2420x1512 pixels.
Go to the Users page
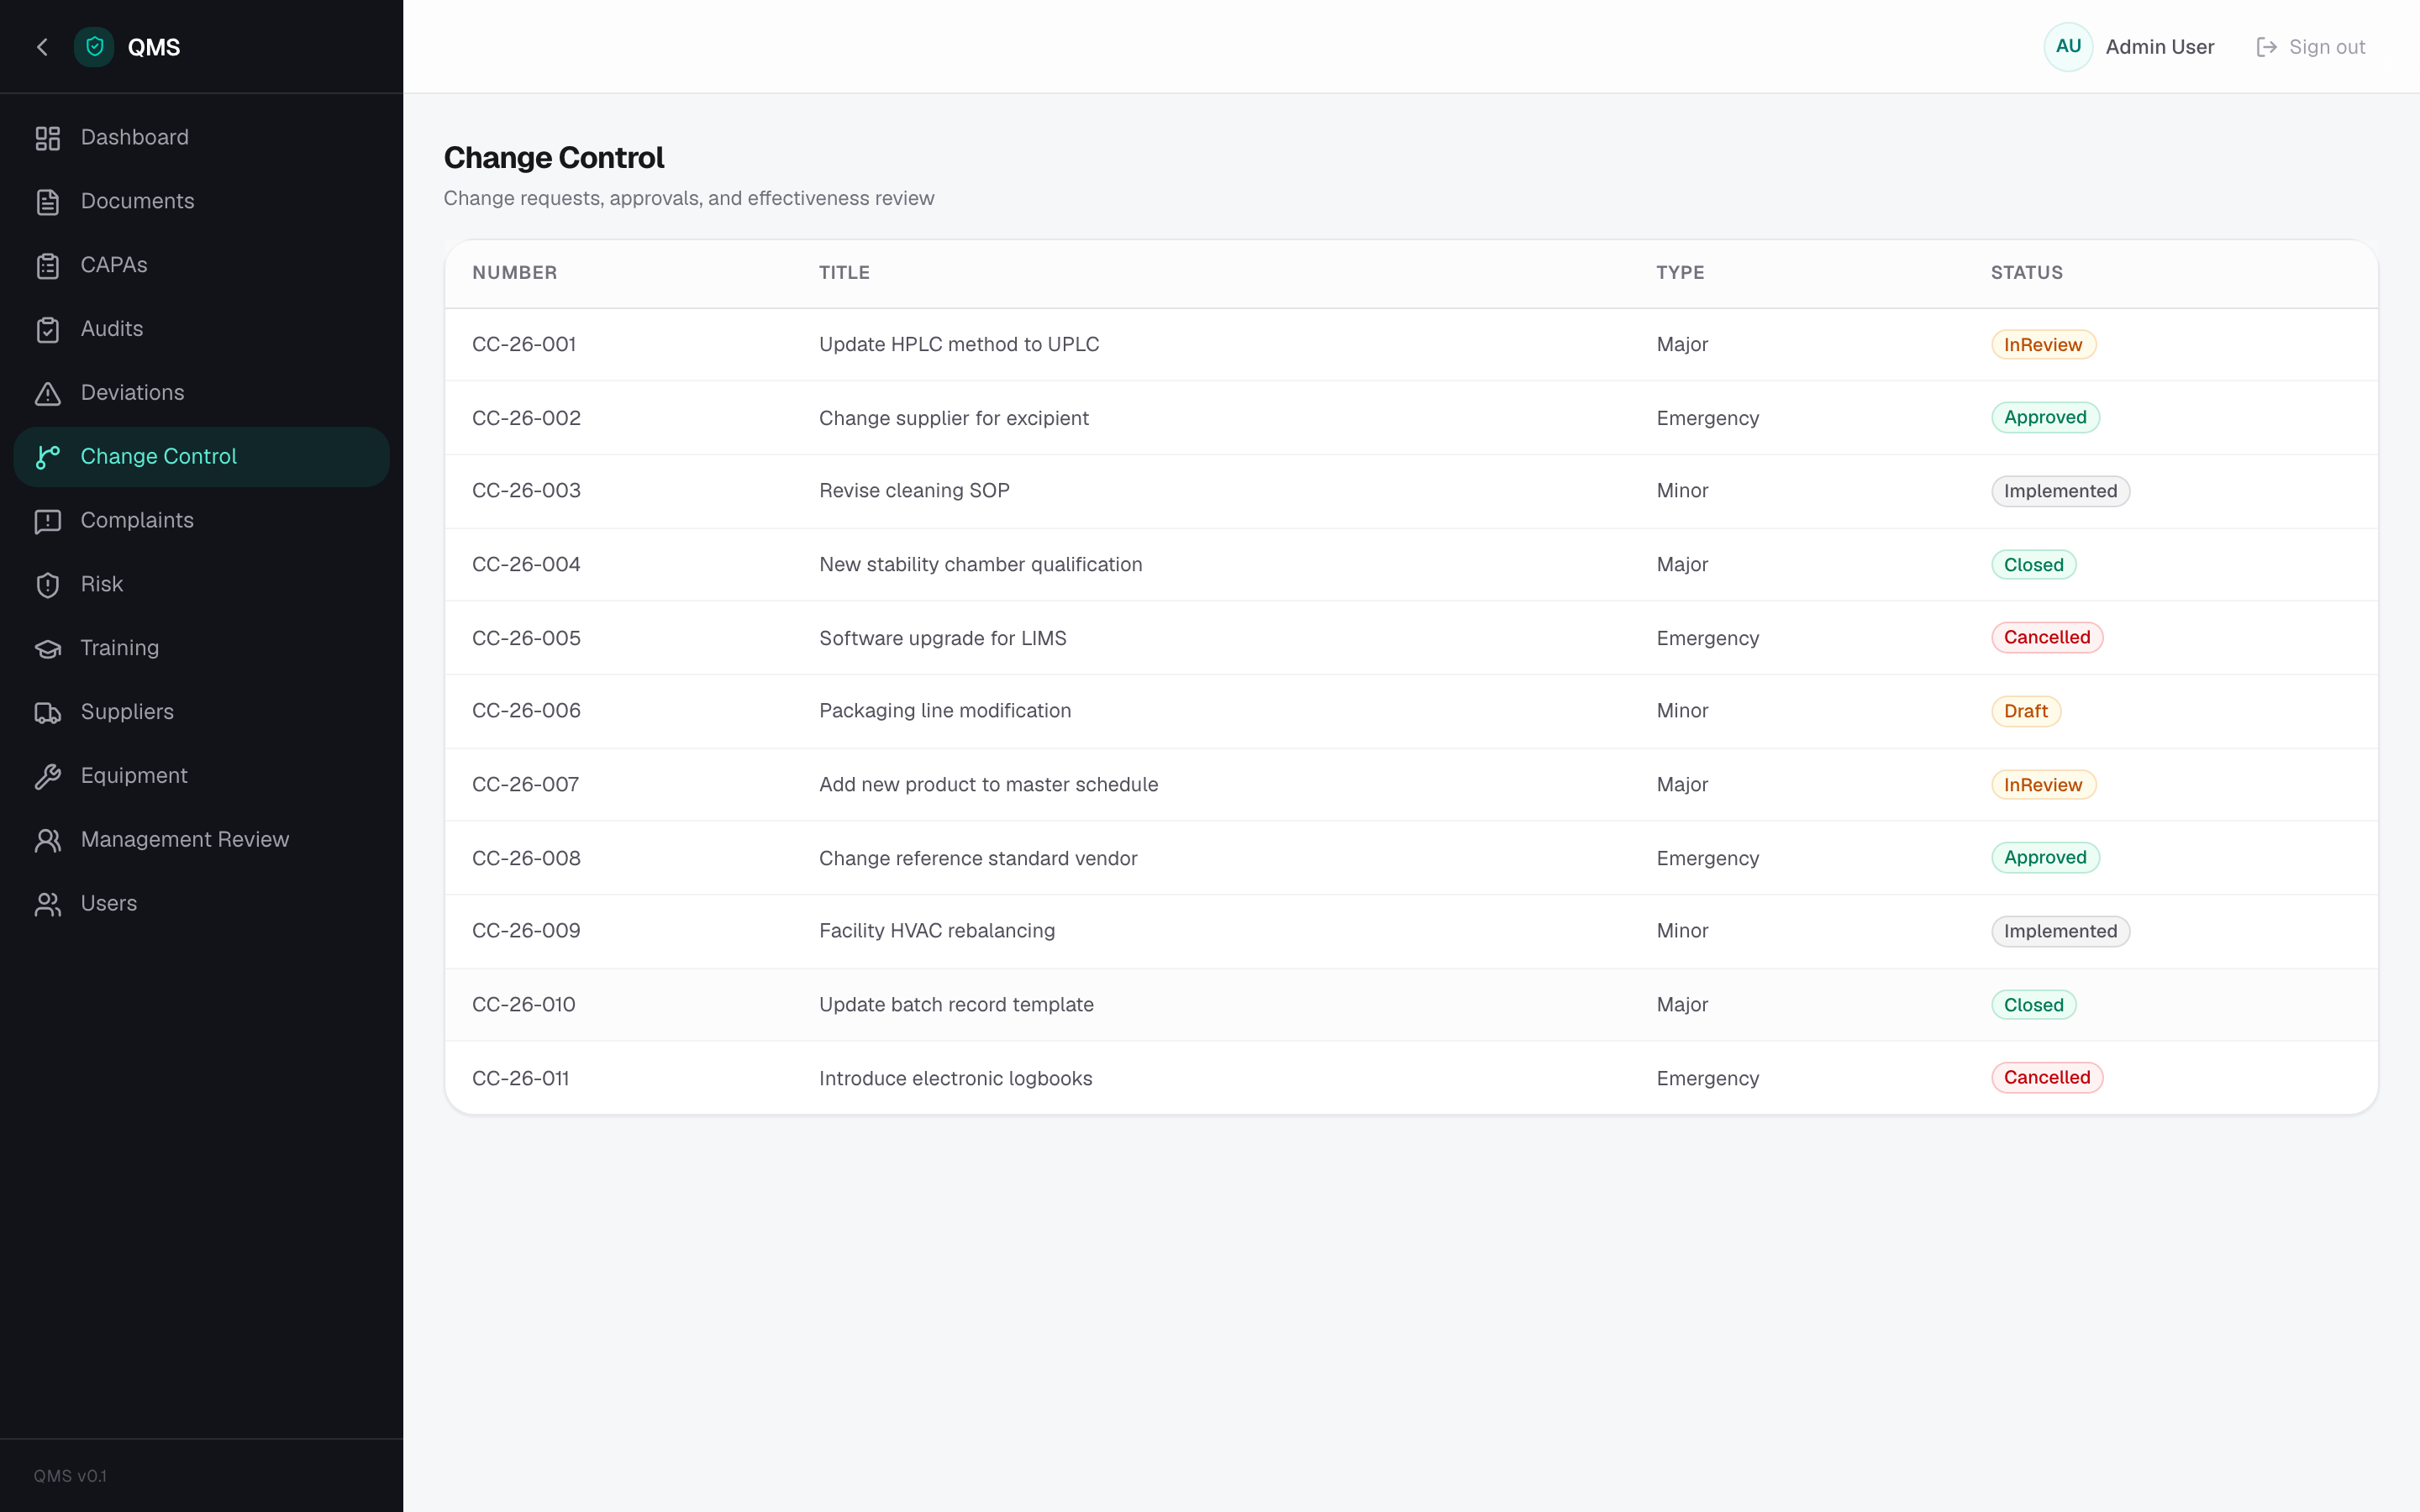pos(201,904)
